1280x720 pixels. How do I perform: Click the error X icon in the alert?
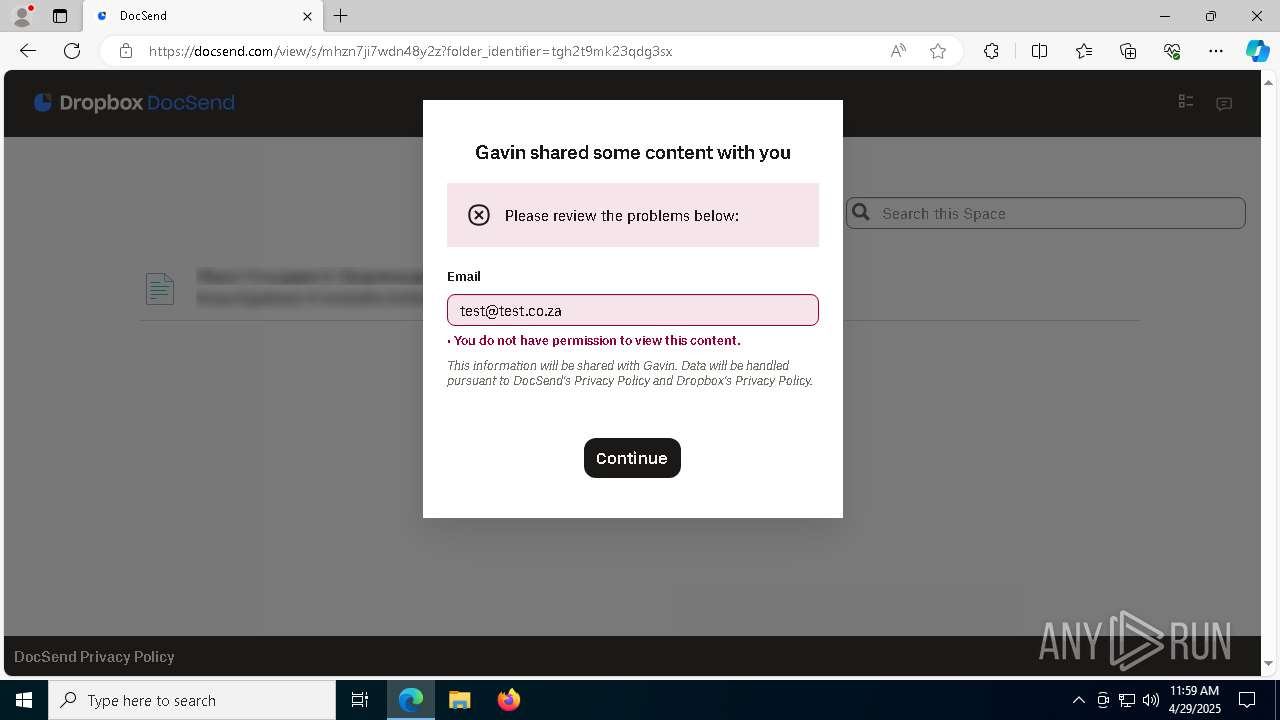pyautogui.click(x=479, y=215)
